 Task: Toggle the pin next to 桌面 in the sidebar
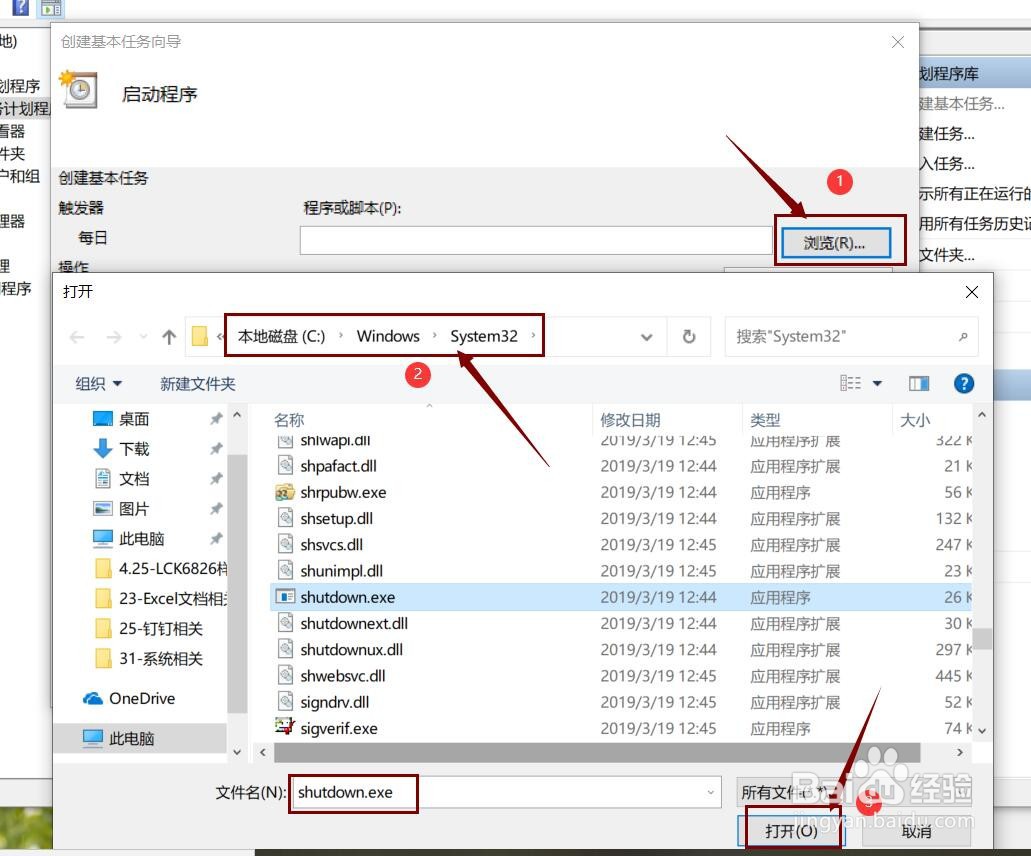pos(215,419)
